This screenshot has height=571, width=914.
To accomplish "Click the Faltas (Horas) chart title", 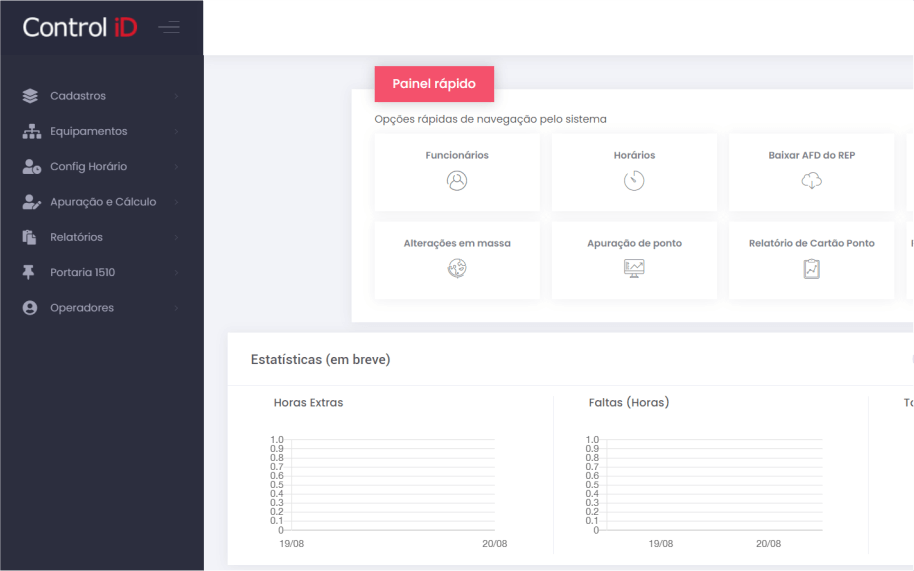I will coord(629,403).
